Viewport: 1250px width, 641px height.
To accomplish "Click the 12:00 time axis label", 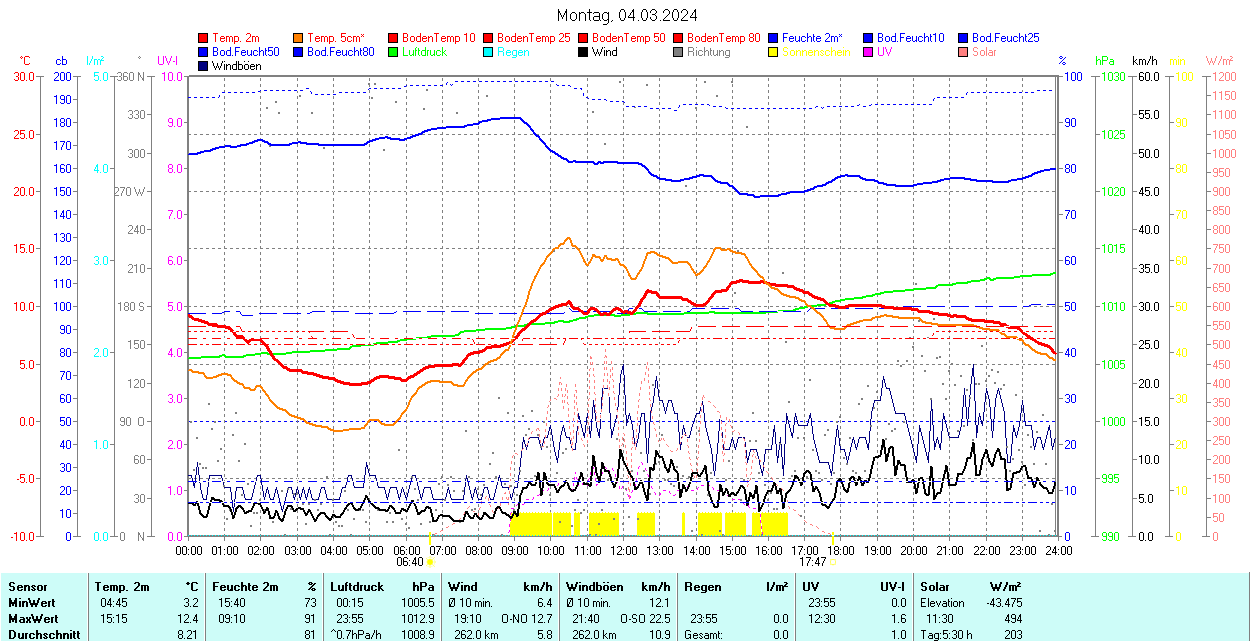I will (x=624, y=550).
